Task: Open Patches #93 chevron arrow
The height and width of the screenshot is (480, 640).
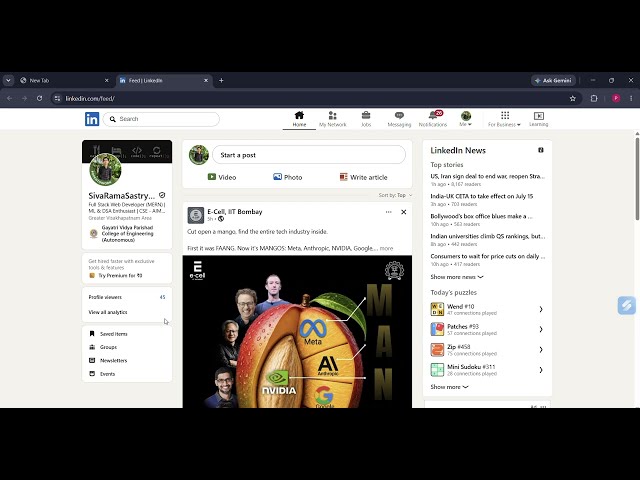Action: tap(541, 329)
